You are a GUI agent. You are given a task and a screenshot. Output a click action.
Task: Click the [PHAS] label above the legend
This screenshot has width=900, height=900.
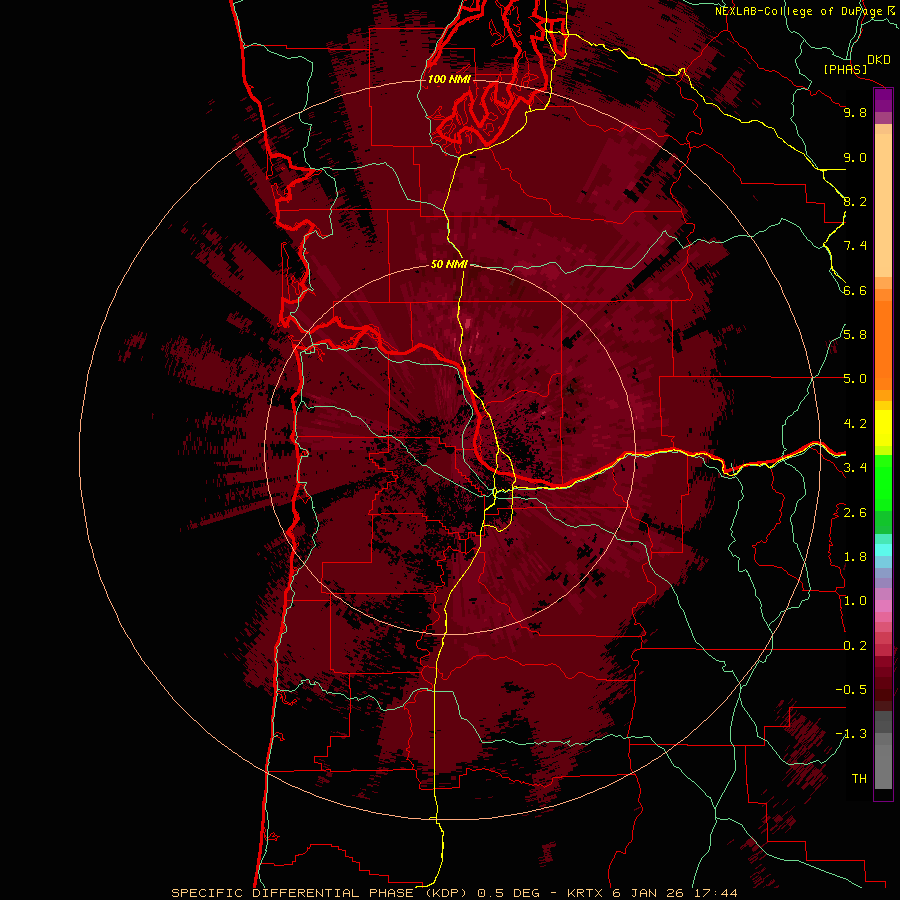[x=845, y=69]
